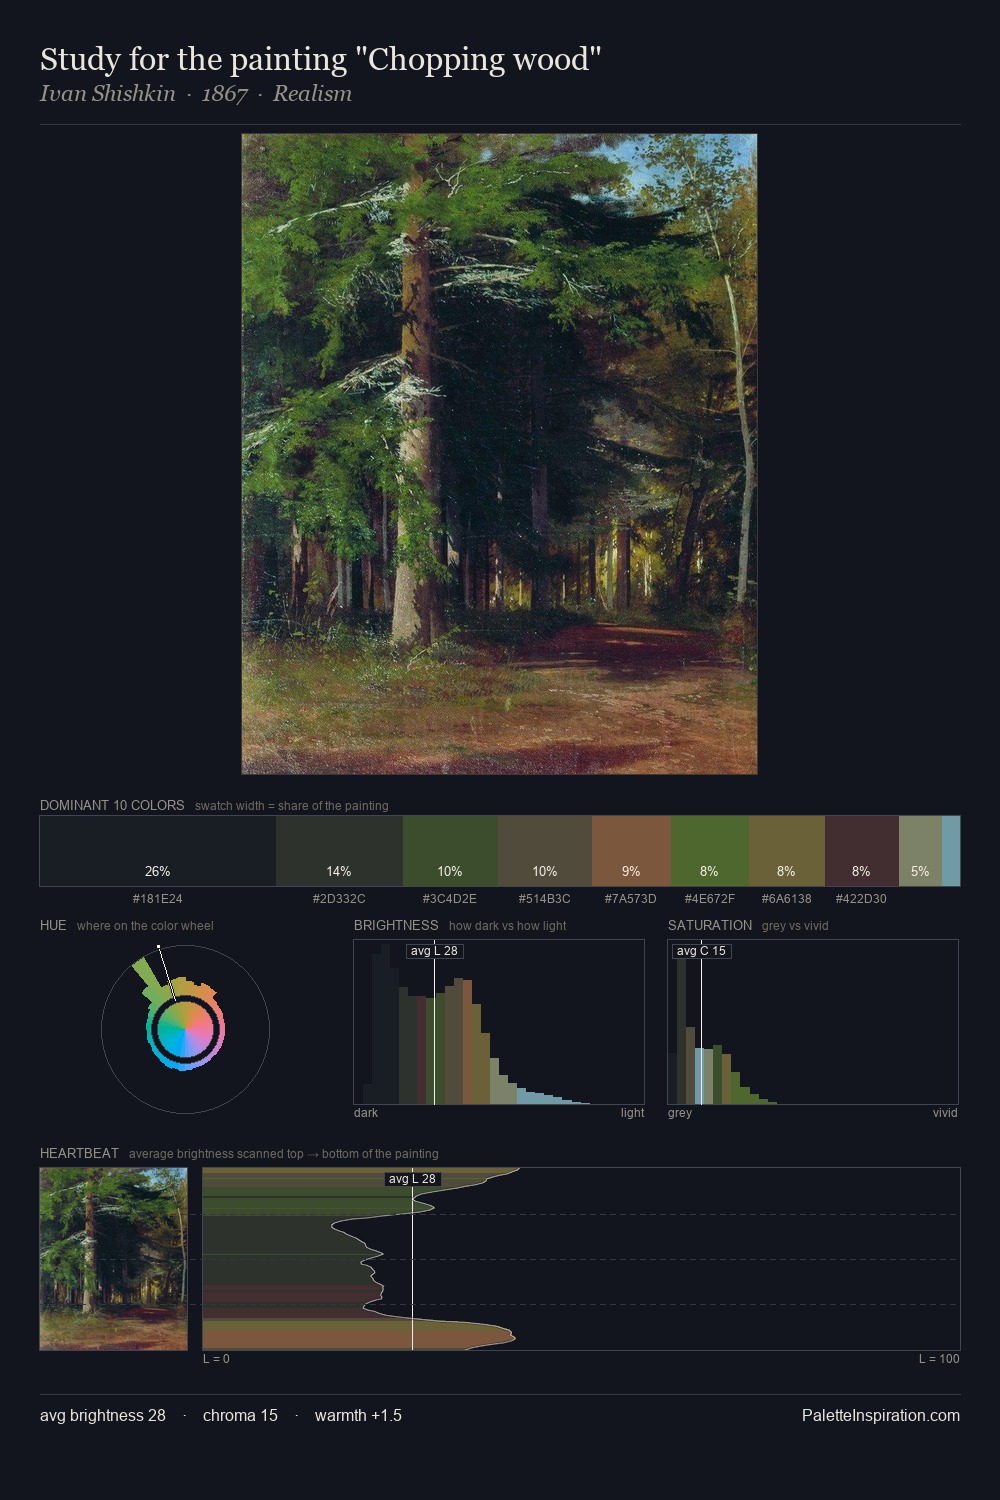Open the PaletteInspiration.com link
This screenshot has width=1000, height=1500.
click(x=881, y=1415)
